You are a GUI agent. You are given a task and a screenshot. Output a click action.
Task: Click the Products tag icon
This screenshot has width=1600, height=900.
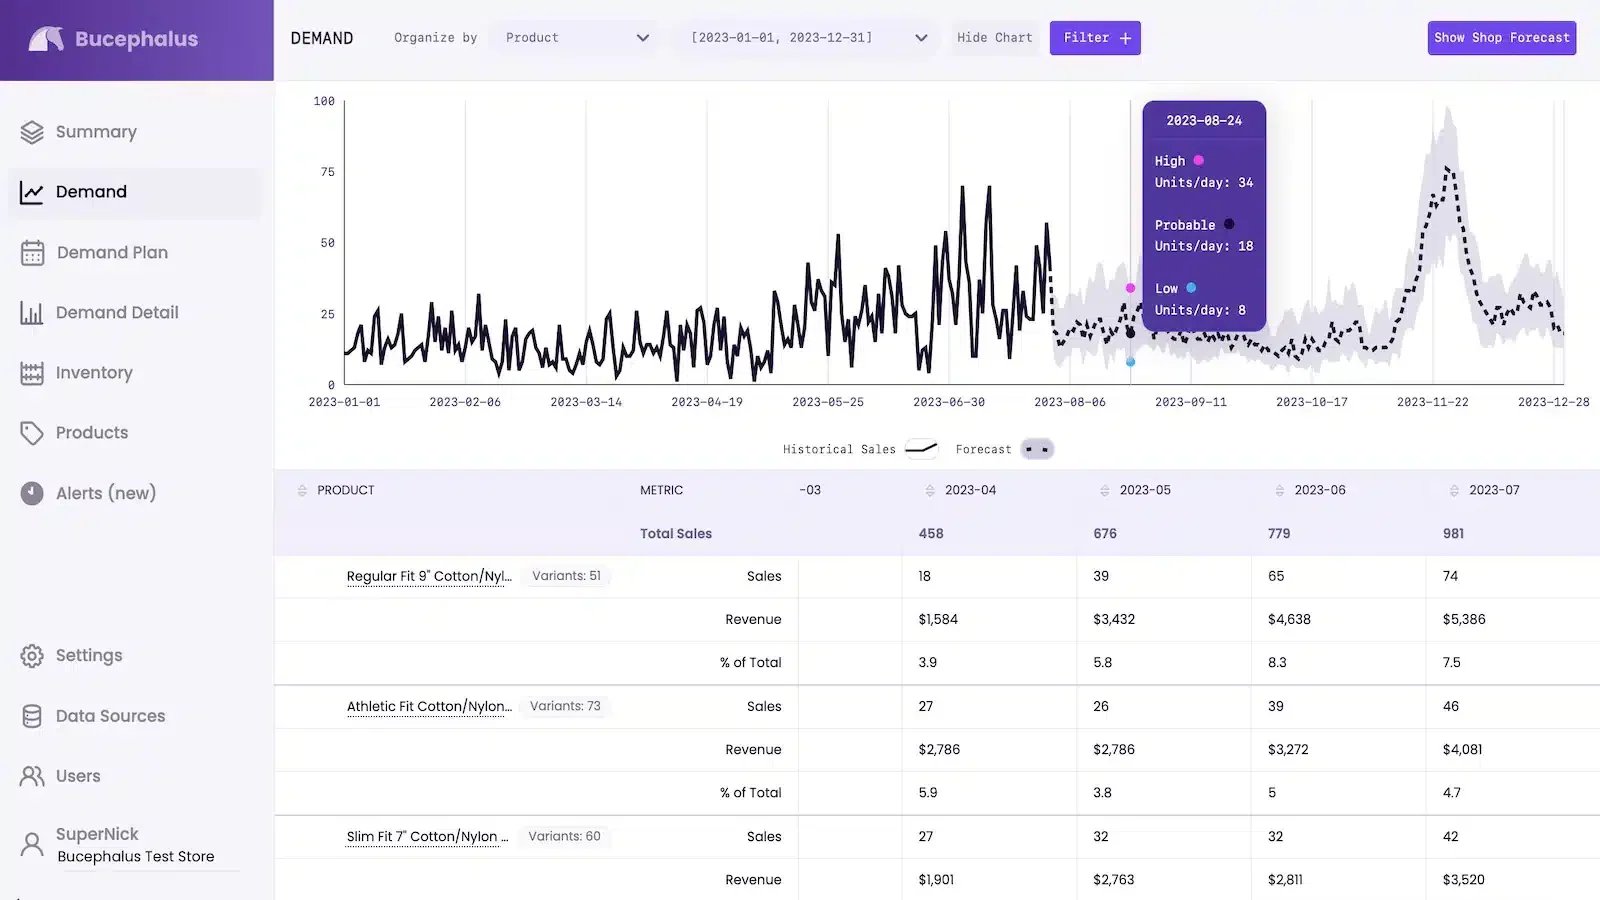(32, 433)
